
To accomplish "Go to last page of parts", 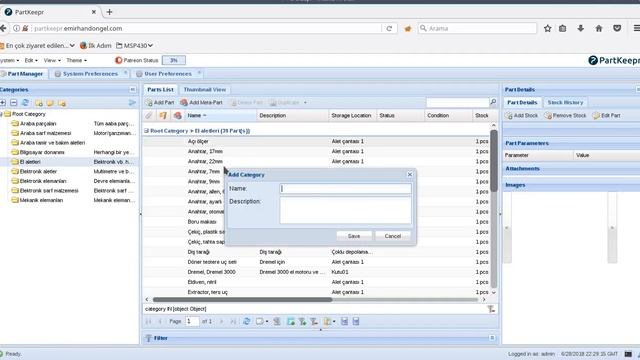I will (233, 322).
